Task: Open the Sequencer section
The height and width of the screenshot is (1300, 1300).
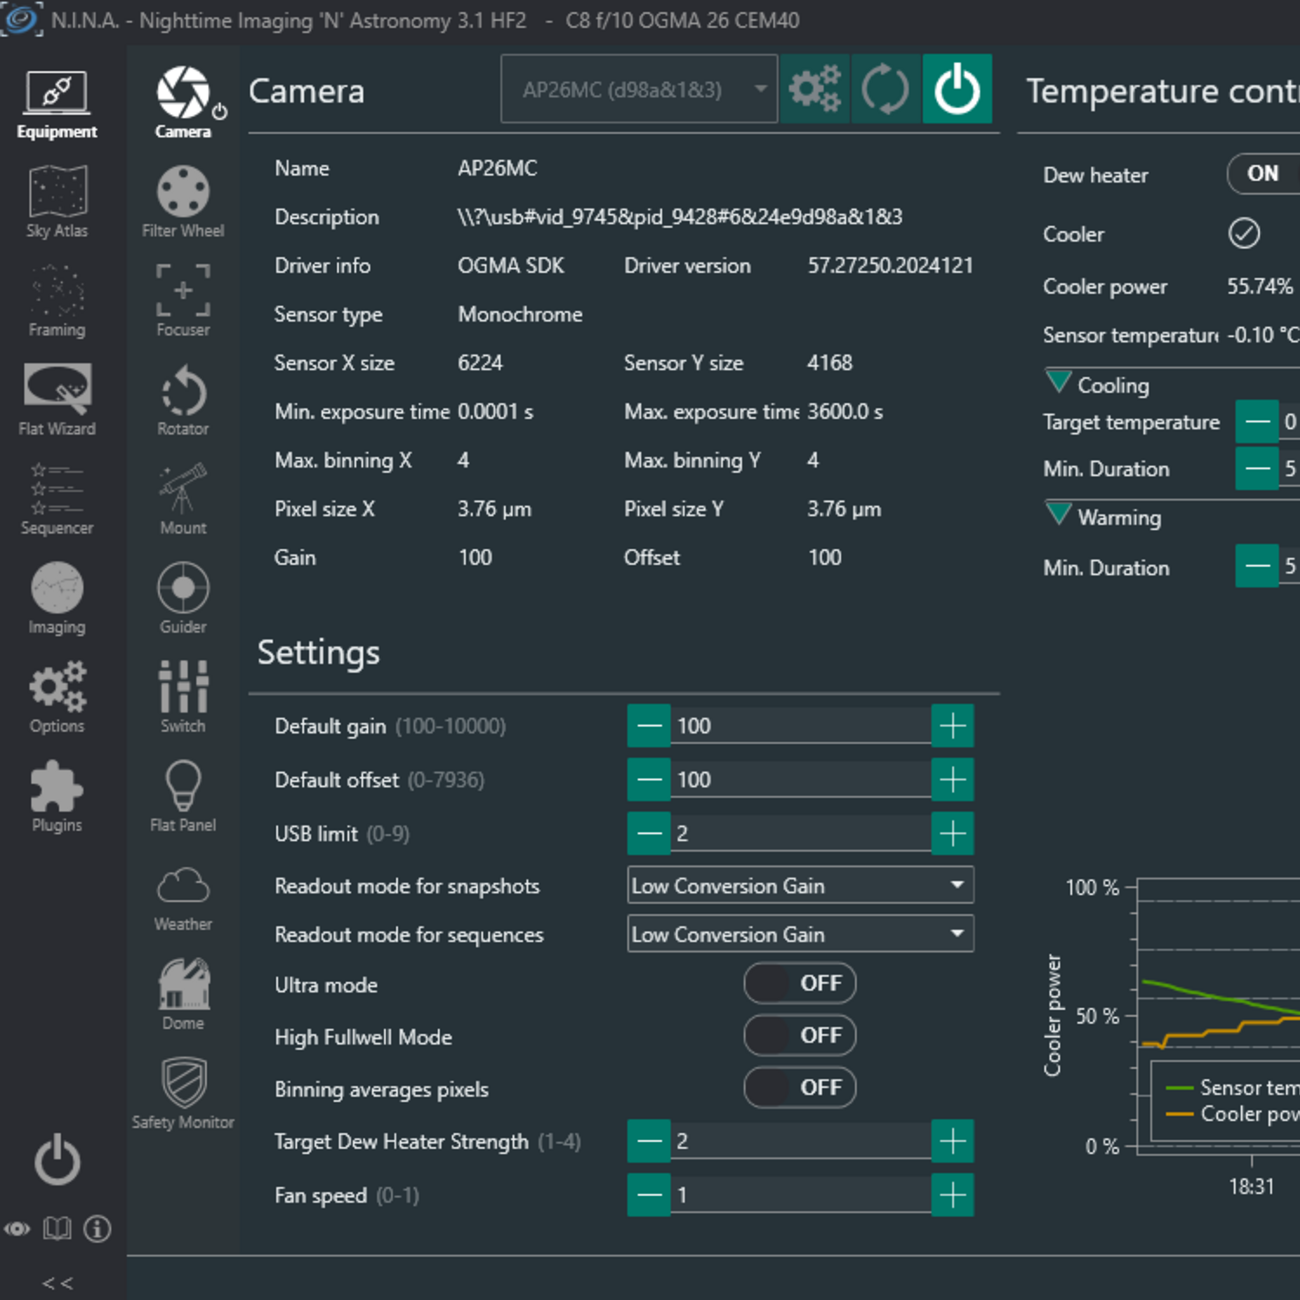Action: (57, 500)
